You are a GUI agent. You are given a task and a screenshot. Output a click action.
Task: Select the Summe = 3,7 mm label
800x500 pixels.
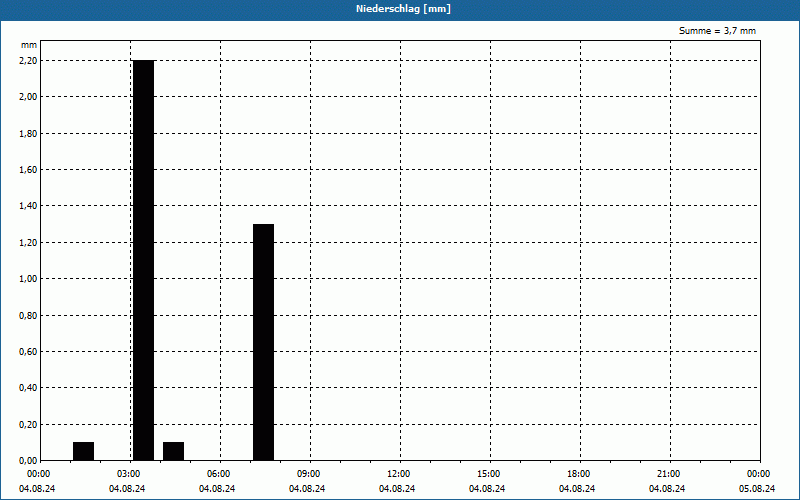click(x=717, y=31)
